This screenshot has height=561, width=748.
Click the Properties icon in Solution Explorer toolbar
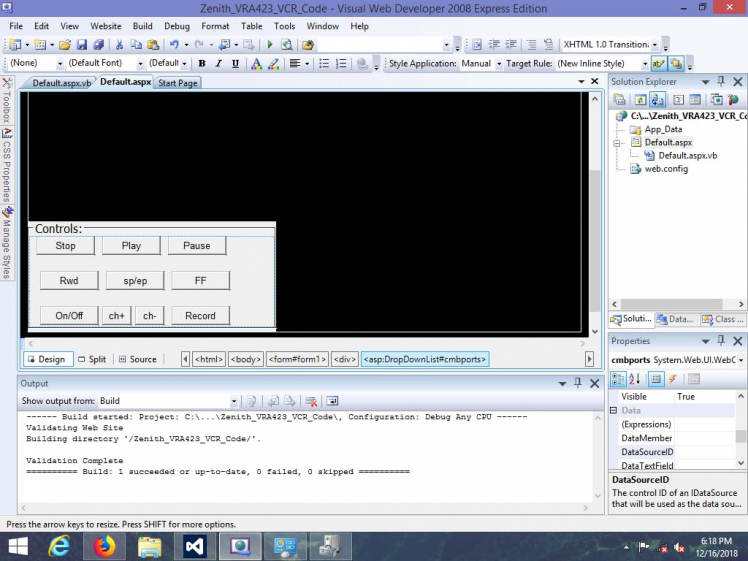coord(695,100)
